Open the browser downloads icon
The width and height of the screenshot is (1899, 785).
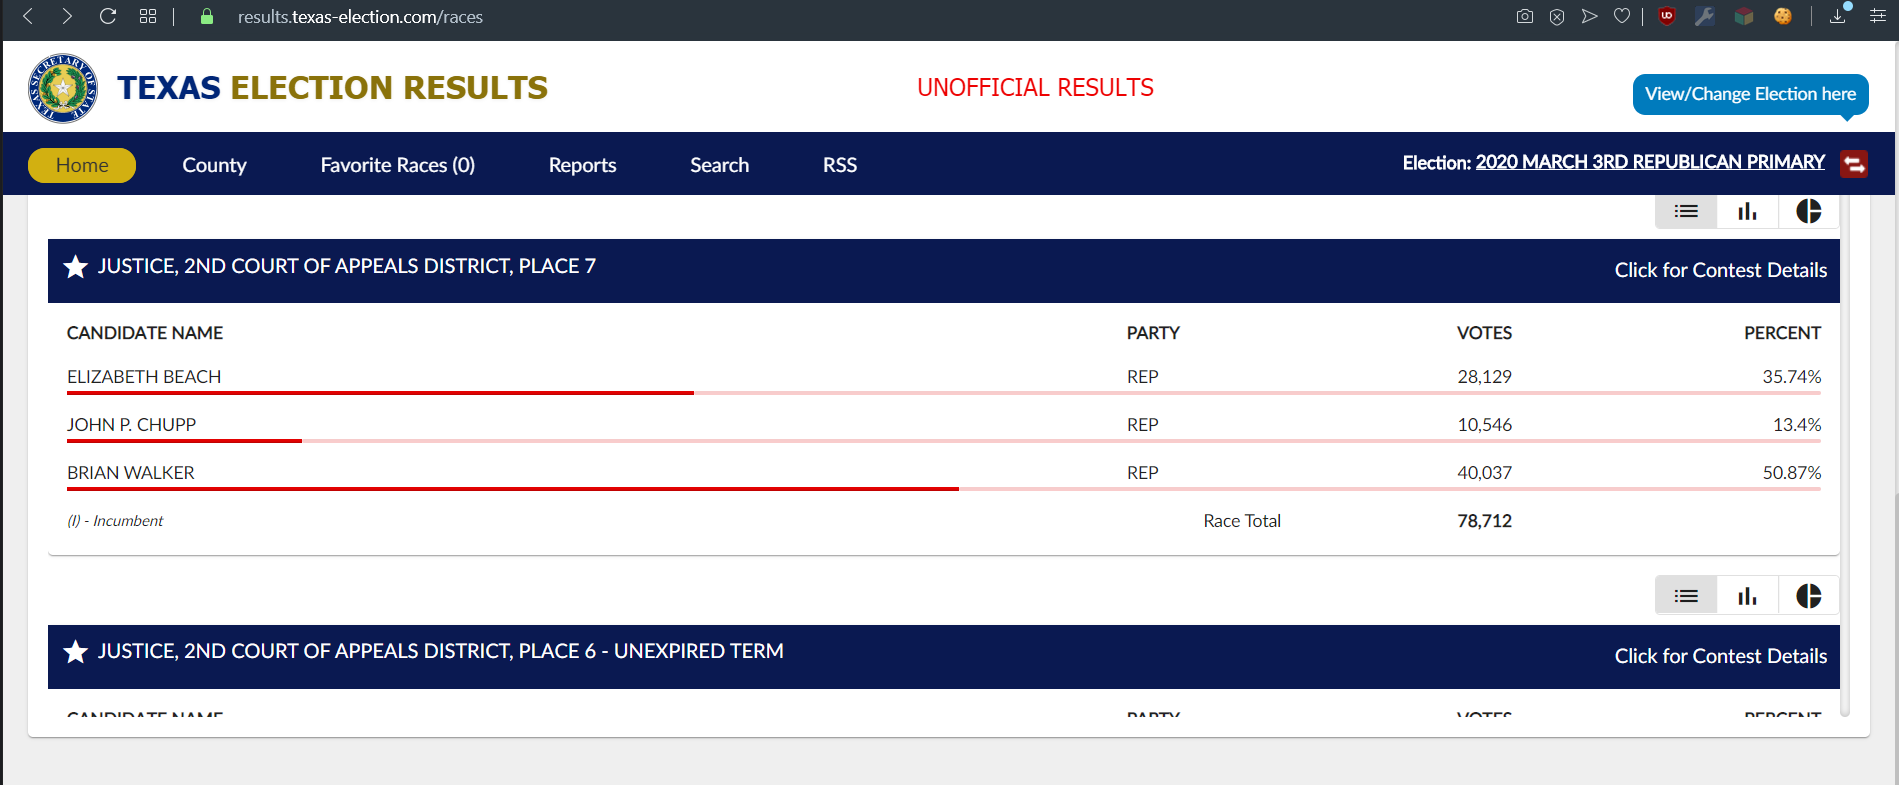click(x=1838, y=15)
